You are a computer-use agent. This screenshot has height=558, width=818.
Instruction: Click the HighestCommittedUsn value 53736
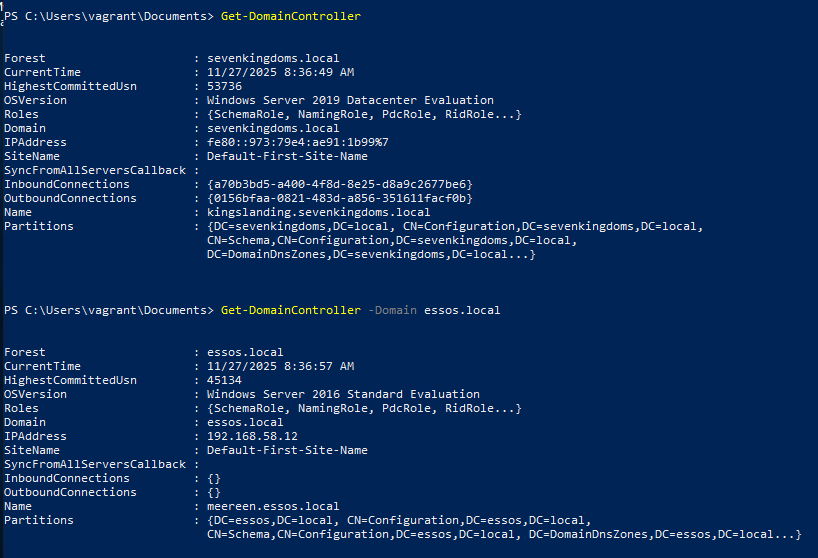click(224, 86)
